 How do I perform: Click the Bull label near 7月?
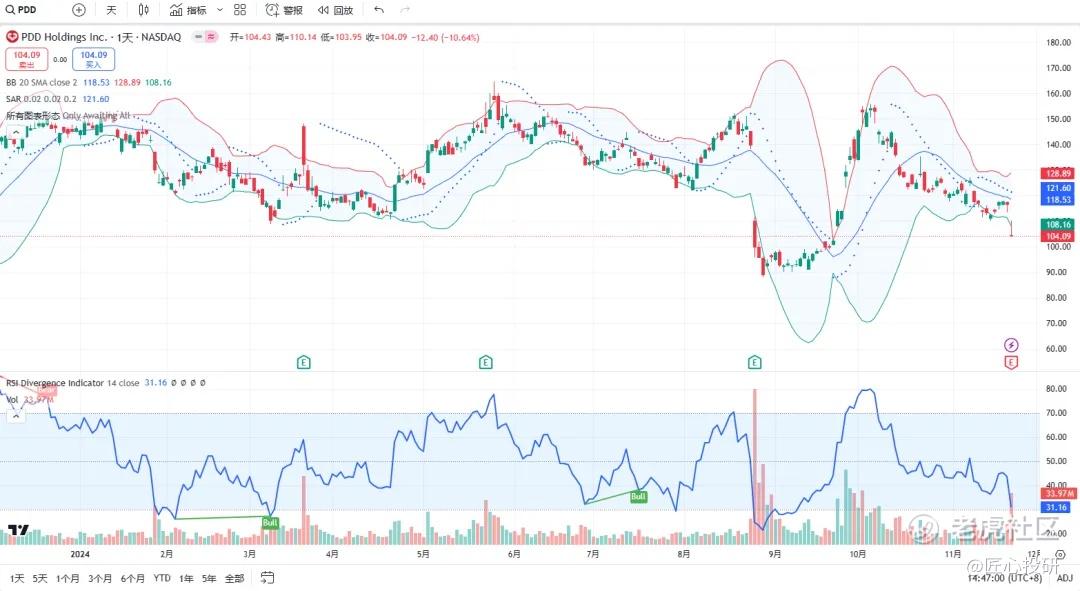click(x=638, y=497)
